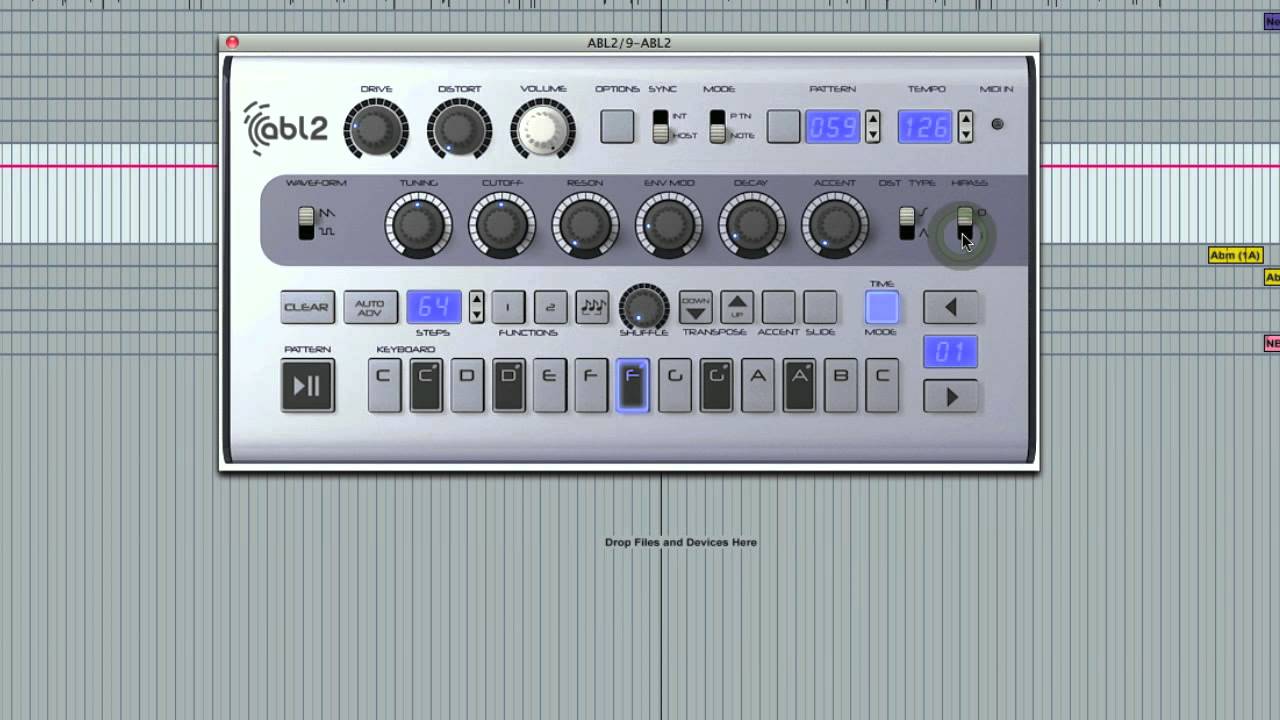
Task: Click the Distort knob
Action: pos(459,130)
